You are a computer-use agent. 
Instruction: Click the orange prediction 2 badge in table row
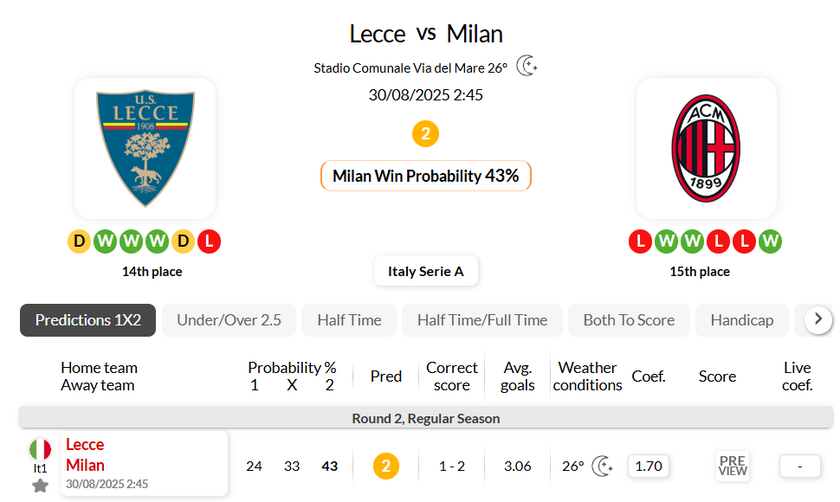[386, 465]
